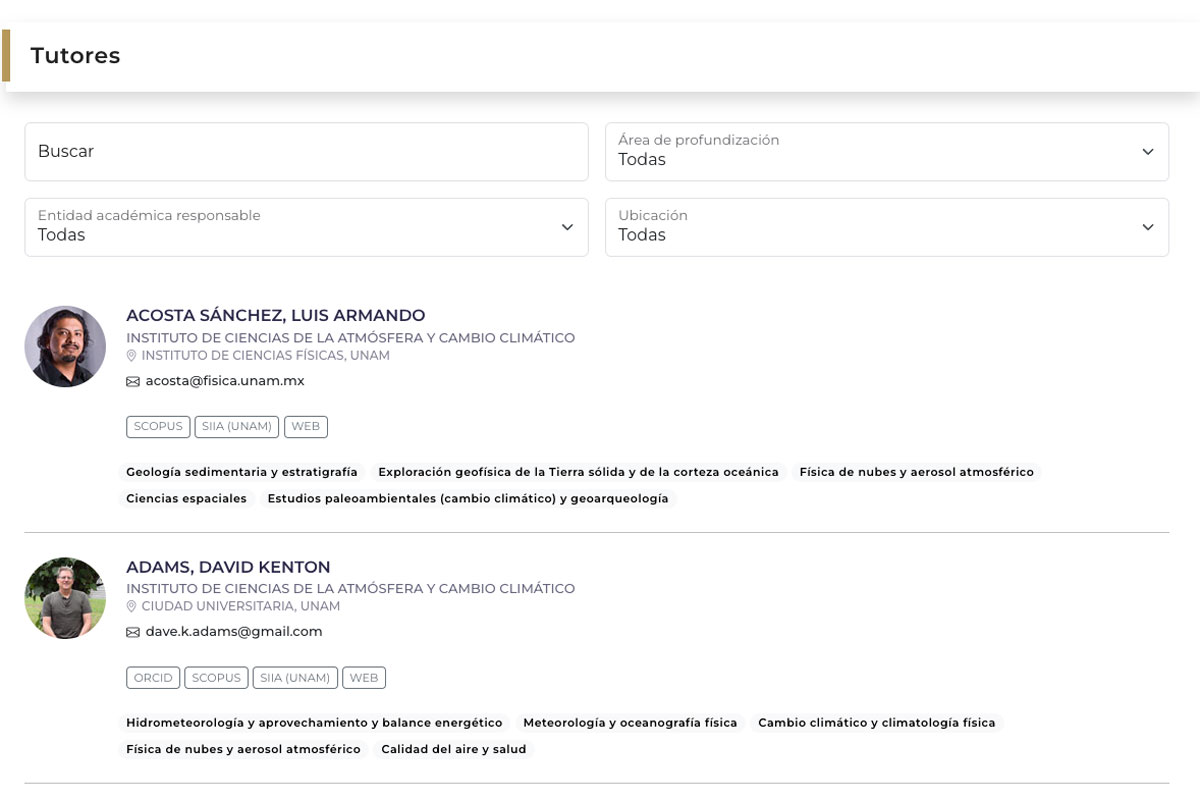1200x800 pixels.
Task: Open the Área de profundización dropdown
Action: pyautogui.click(x=887, y=152)
